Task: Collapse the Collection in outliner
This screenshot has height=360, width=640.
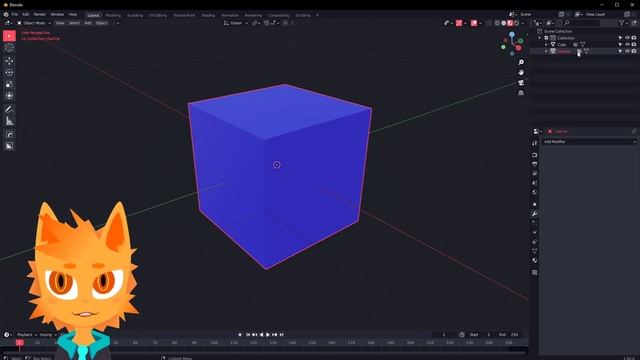Action: (540, 38)
